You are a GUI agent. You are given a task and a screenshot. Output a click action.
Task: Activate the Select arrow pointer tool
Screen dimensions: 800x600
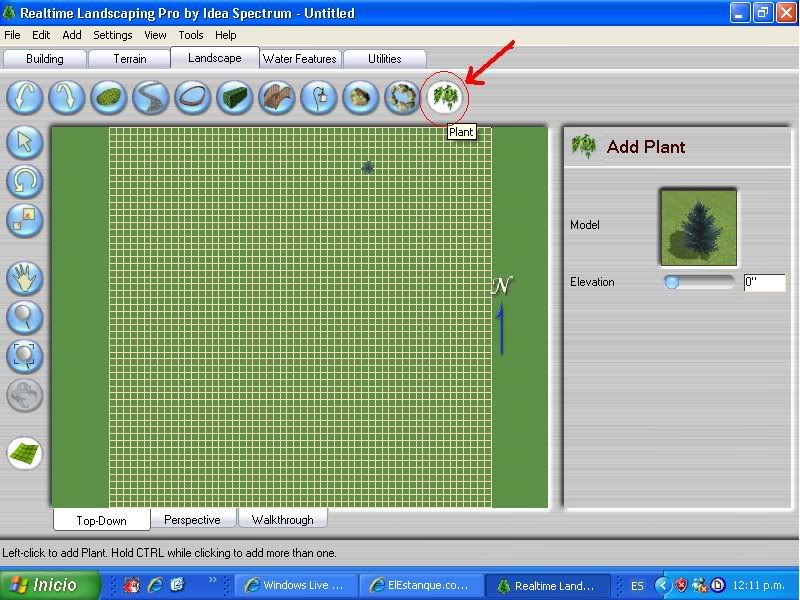(x=24, y=142)
